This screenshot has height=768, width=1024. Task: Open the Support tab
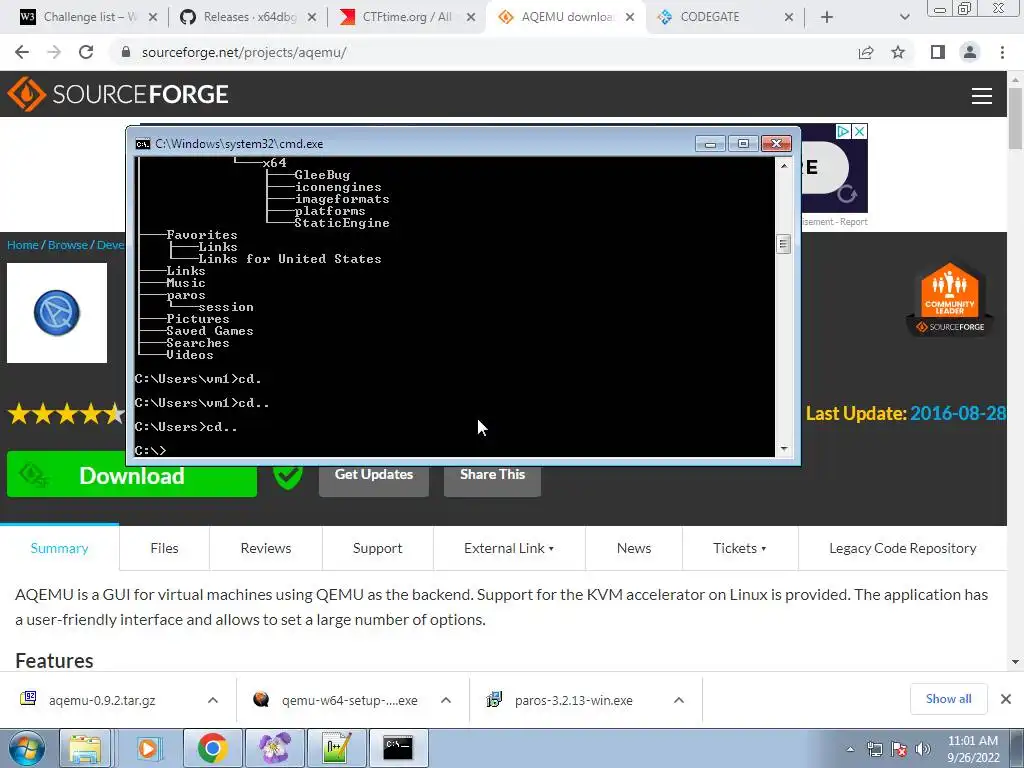377,548
